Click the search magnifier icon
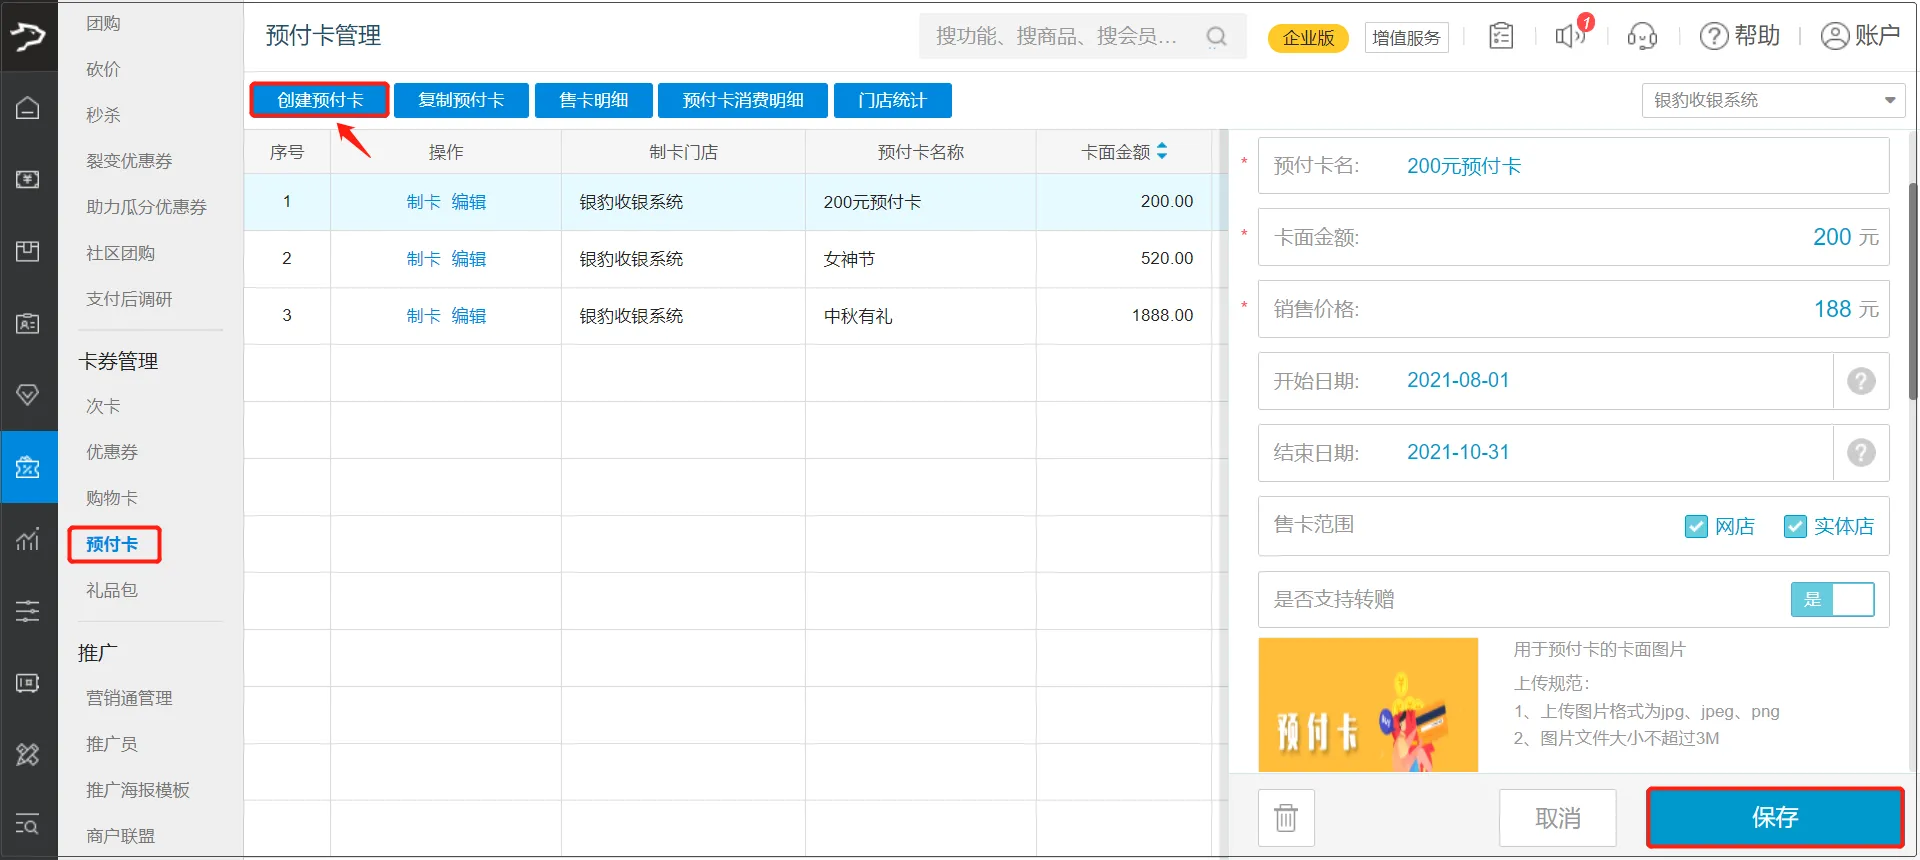The width and height of the screenshot is (1920, 860). click(1216, 37)
